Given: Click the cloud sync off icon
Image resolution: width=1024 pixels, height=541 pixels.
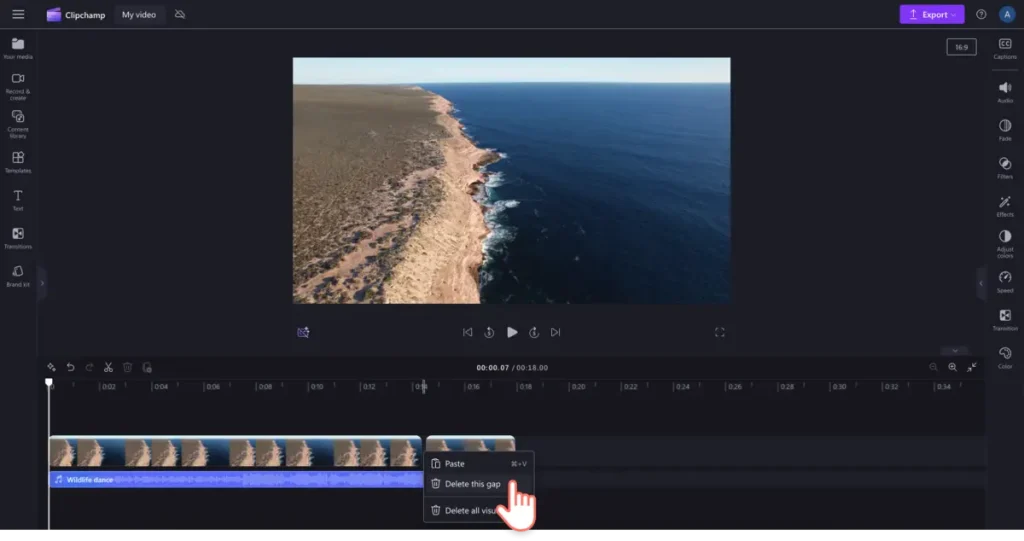Looking at the screenshot, I should tap(180, 14).
